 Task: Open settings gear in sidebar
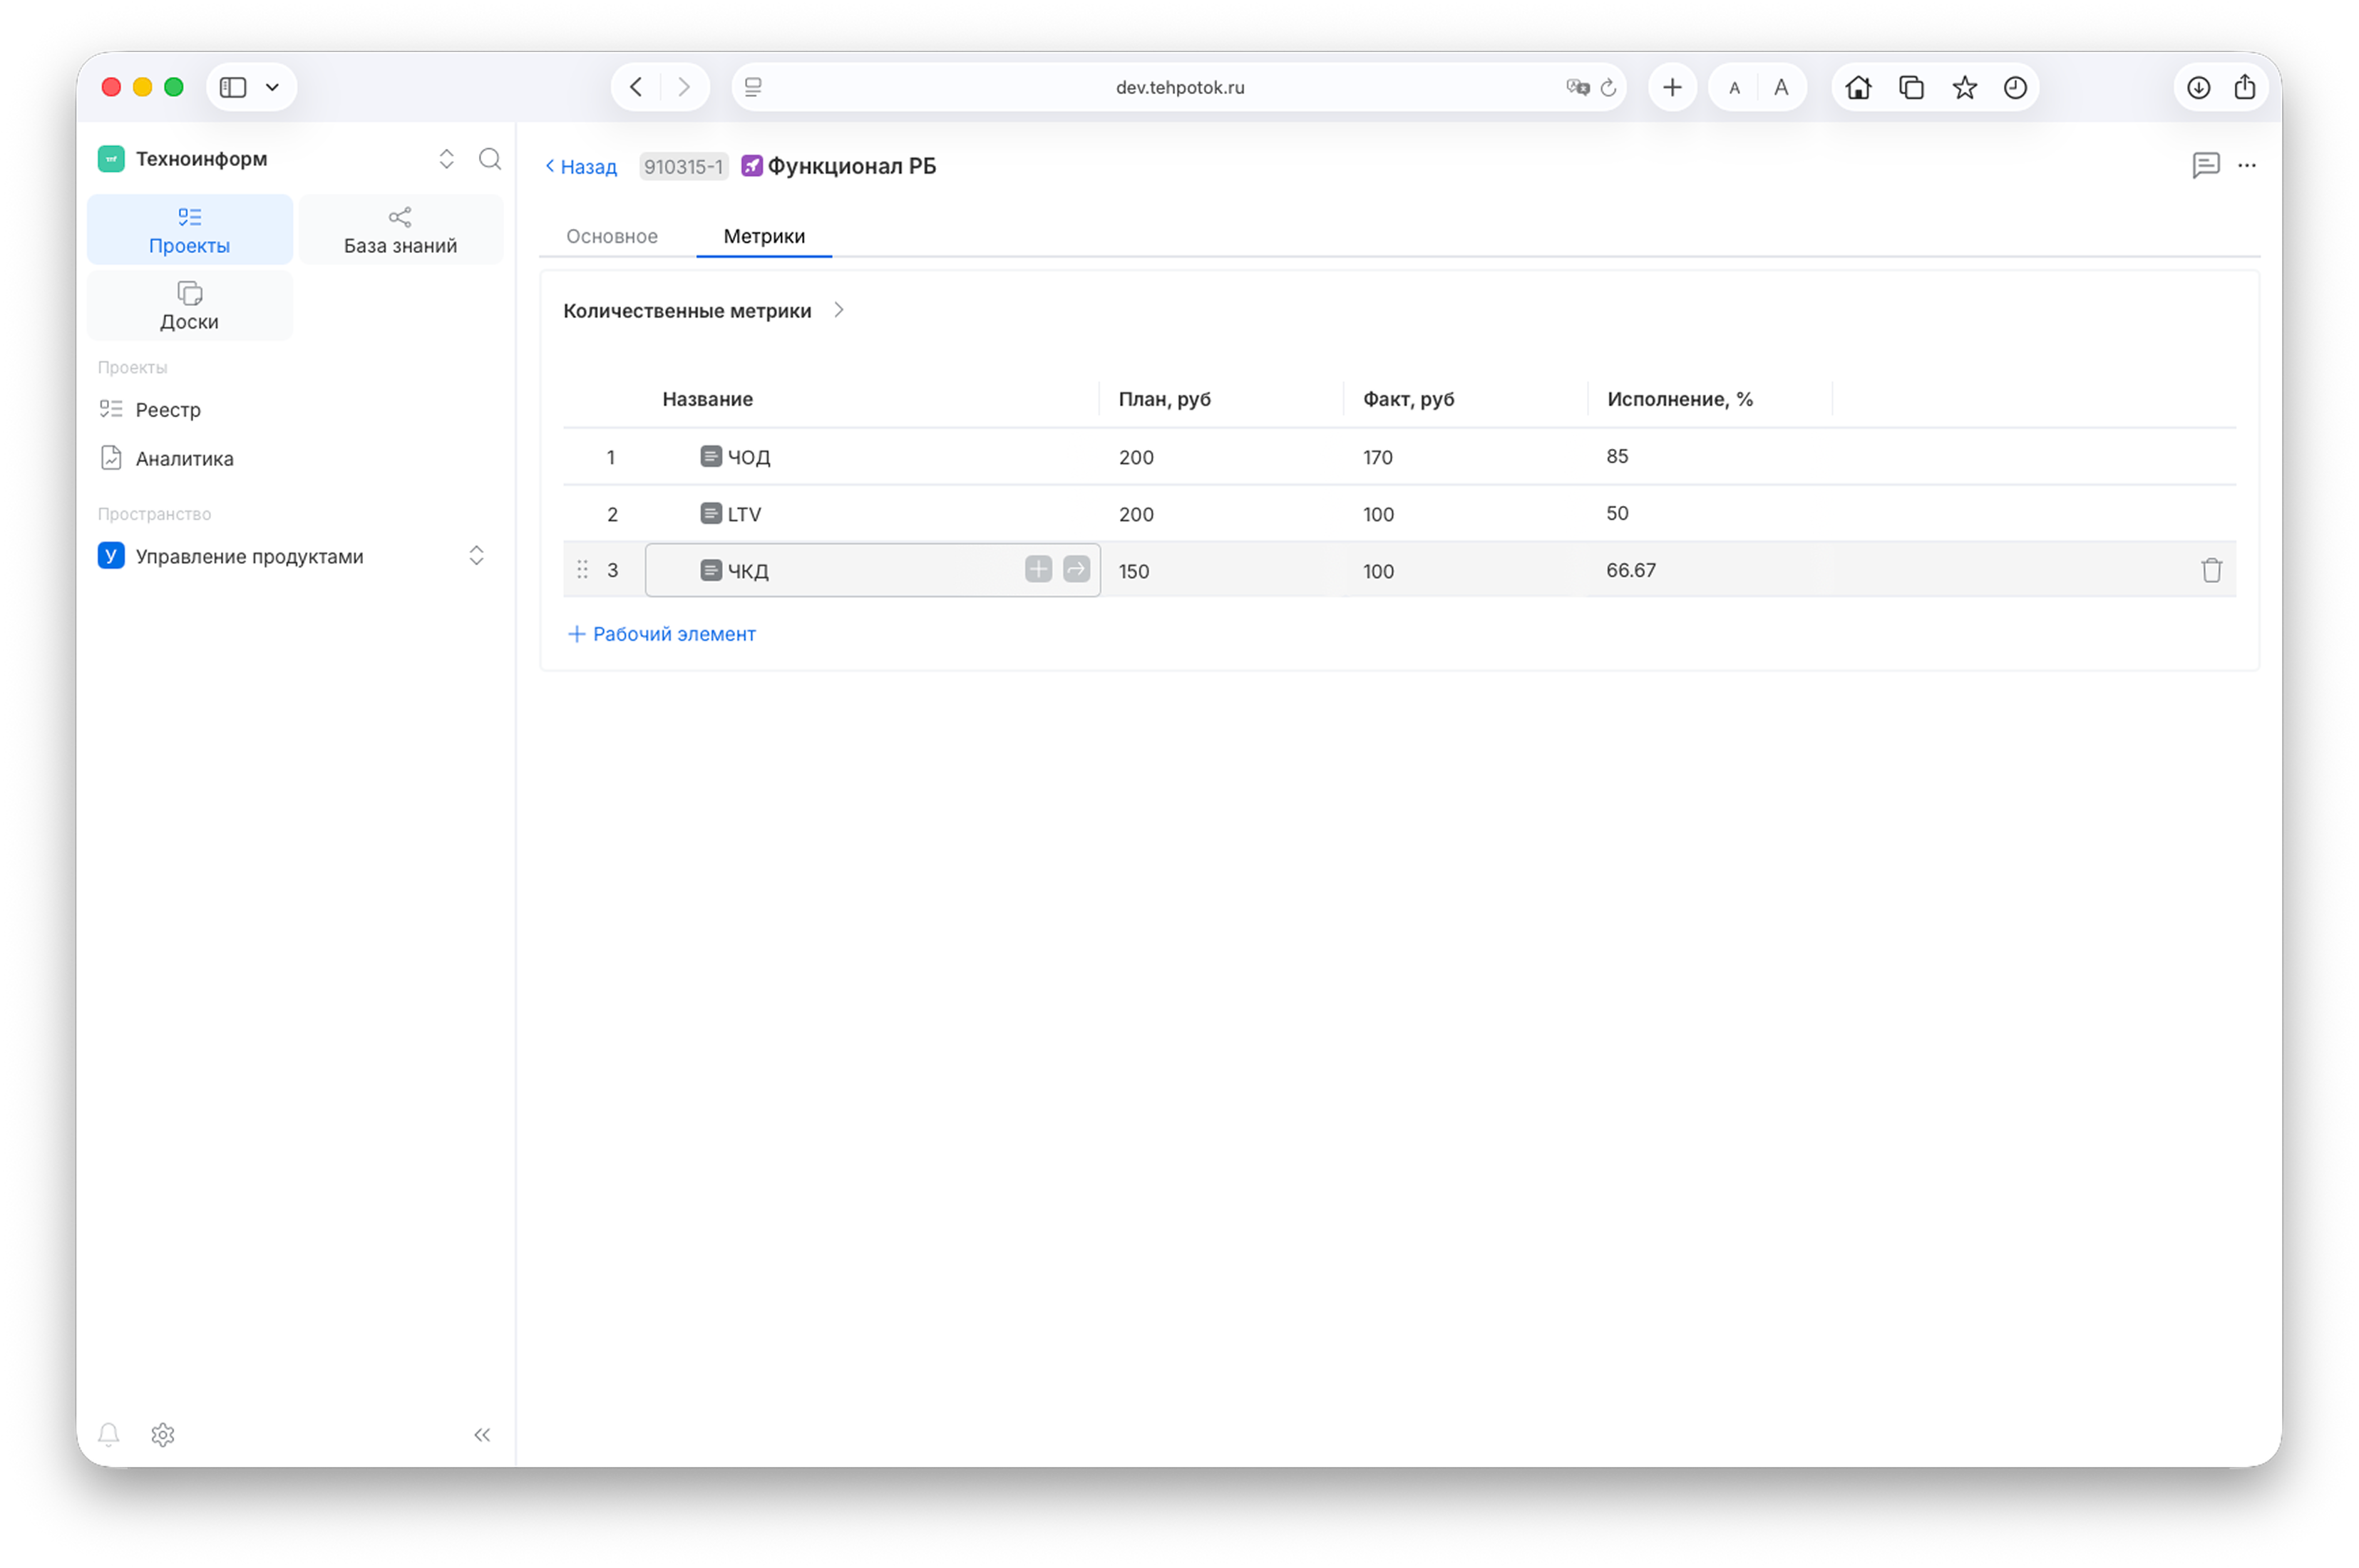pos(163,1434)
